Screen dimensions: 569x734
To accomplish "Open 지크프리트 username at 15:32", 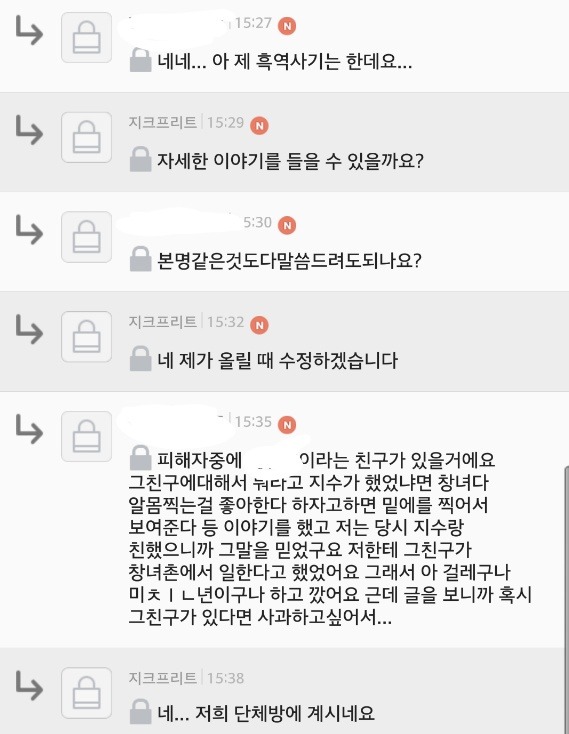I will tap(163, 322).
